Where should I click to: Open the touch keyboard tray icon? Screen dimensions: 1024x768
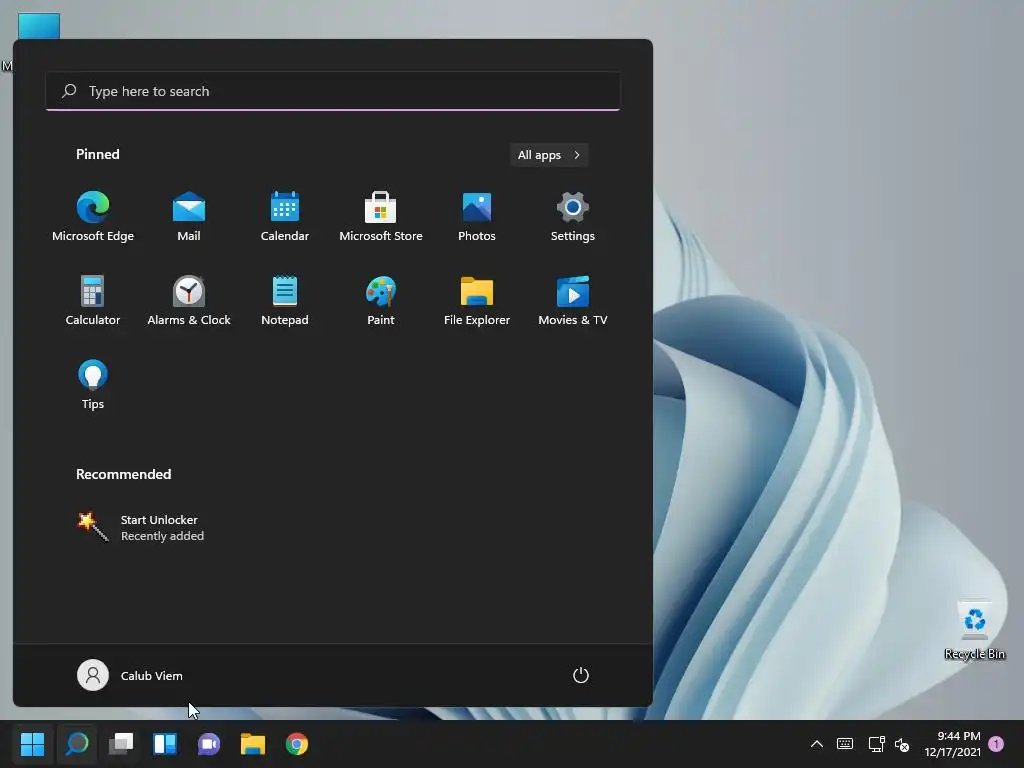844,744
